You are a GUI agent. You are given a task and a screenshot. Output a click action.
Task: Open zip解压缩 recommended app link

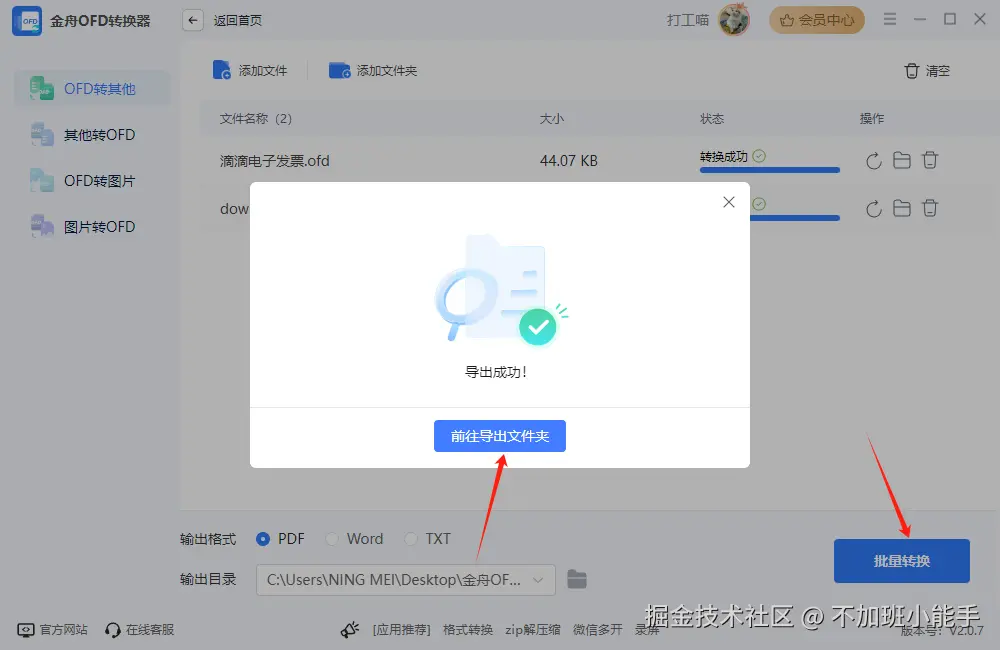(533, 630)
